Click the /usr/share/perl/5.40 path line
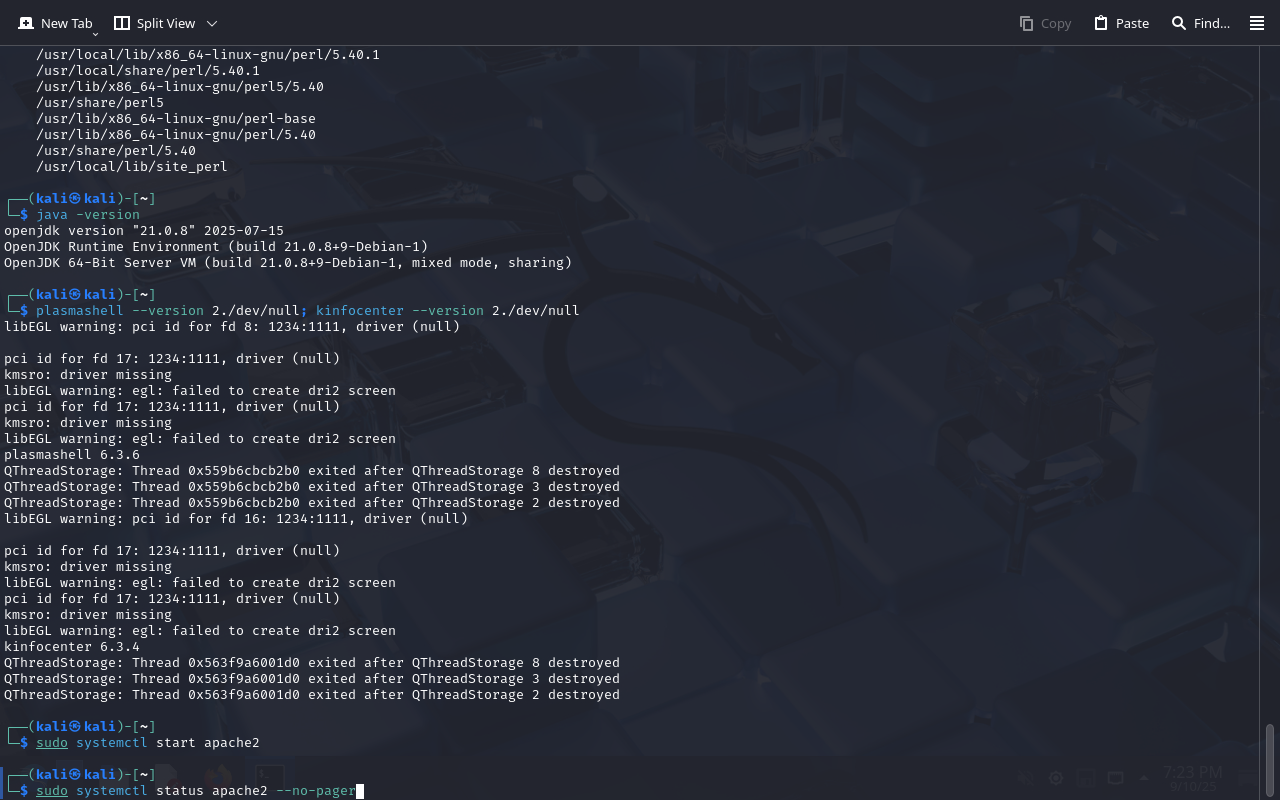1280x800 pixels. point(116,151)
